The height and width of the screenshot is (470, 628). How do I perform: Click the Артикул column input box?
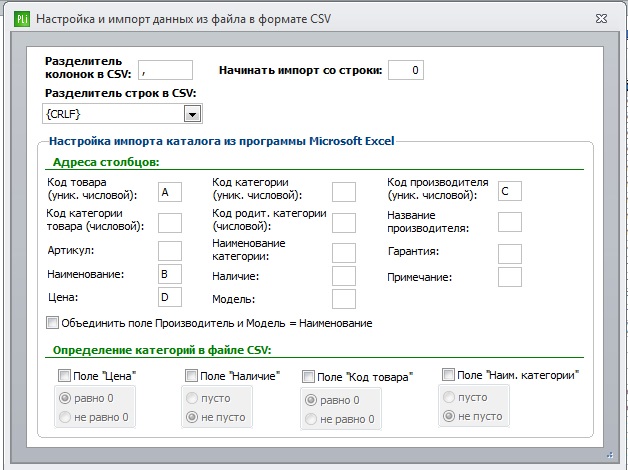point(170,251)
